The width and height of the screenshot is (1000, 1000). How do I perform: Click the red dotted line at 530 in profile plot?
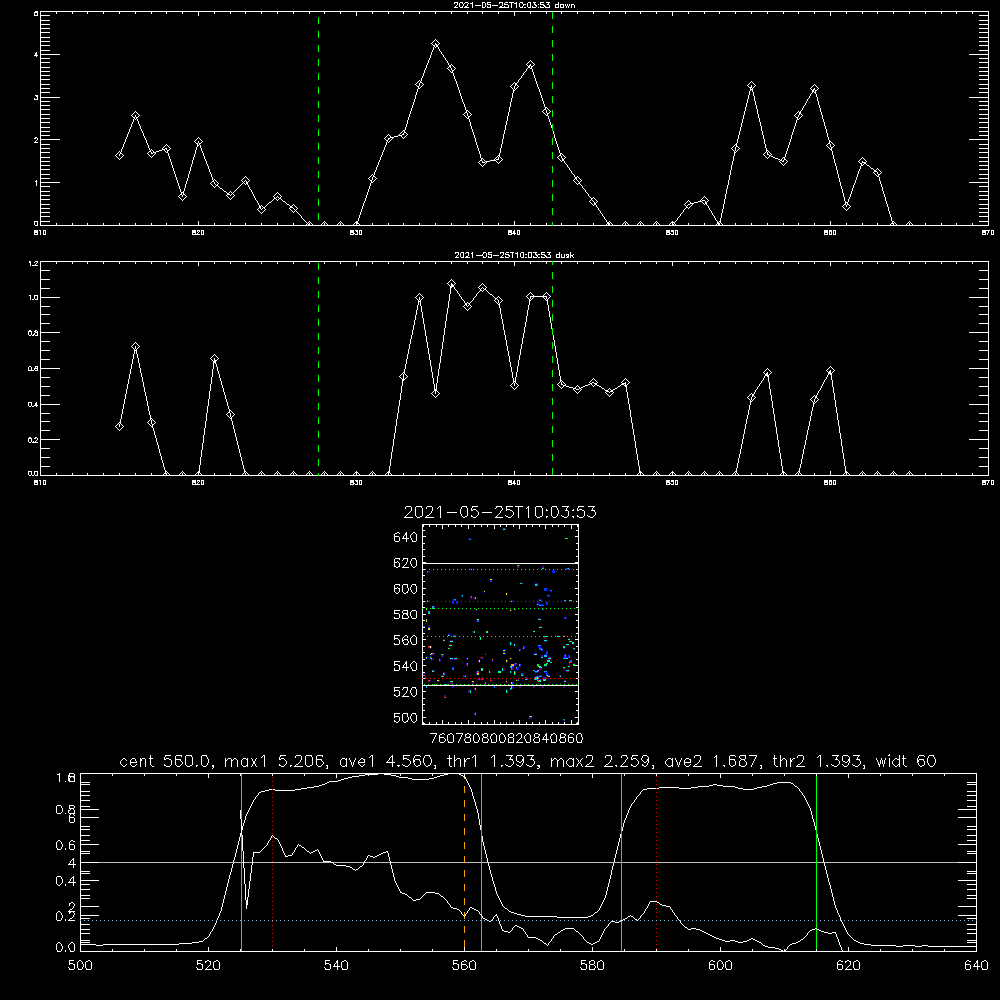tap(272, 862)
